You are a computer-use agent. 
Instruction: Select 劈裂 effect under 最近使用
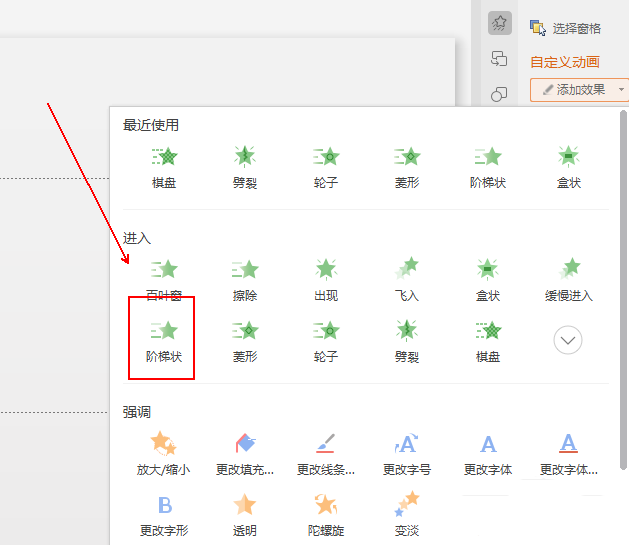pyautogui.click(x=245, y=167)
